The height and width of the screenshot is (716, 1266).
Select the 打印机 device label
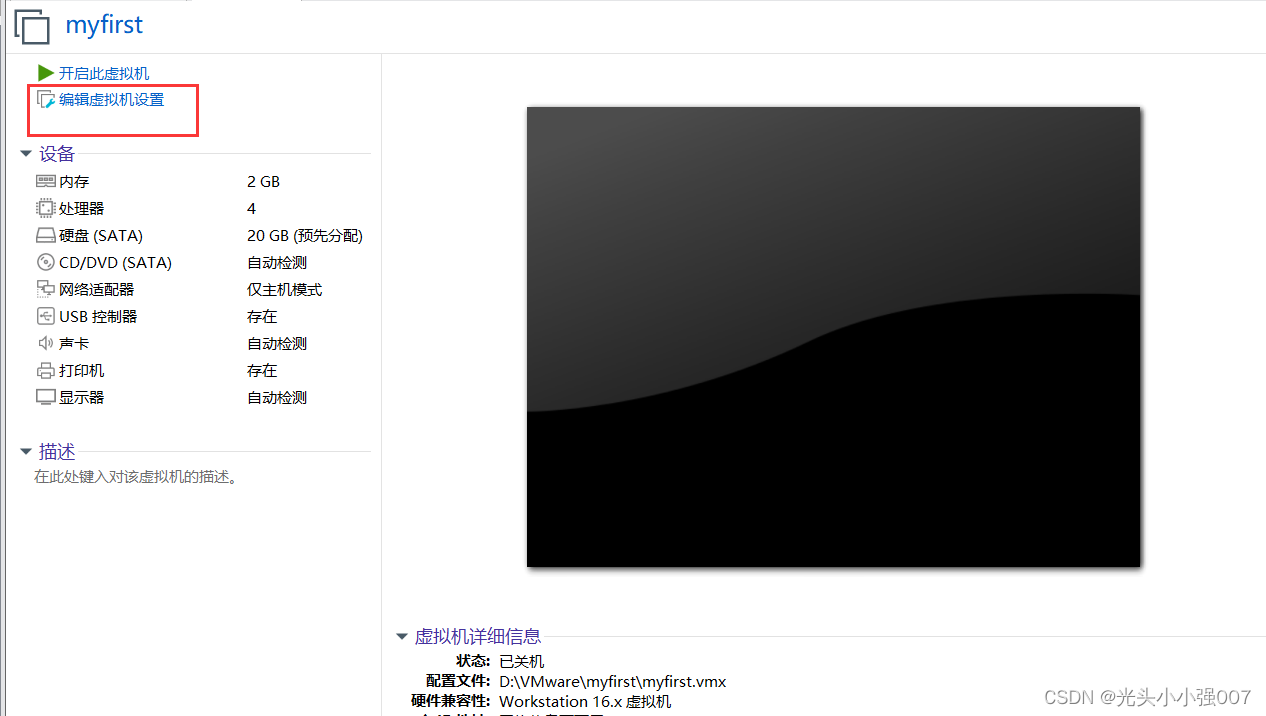[82, 370]
